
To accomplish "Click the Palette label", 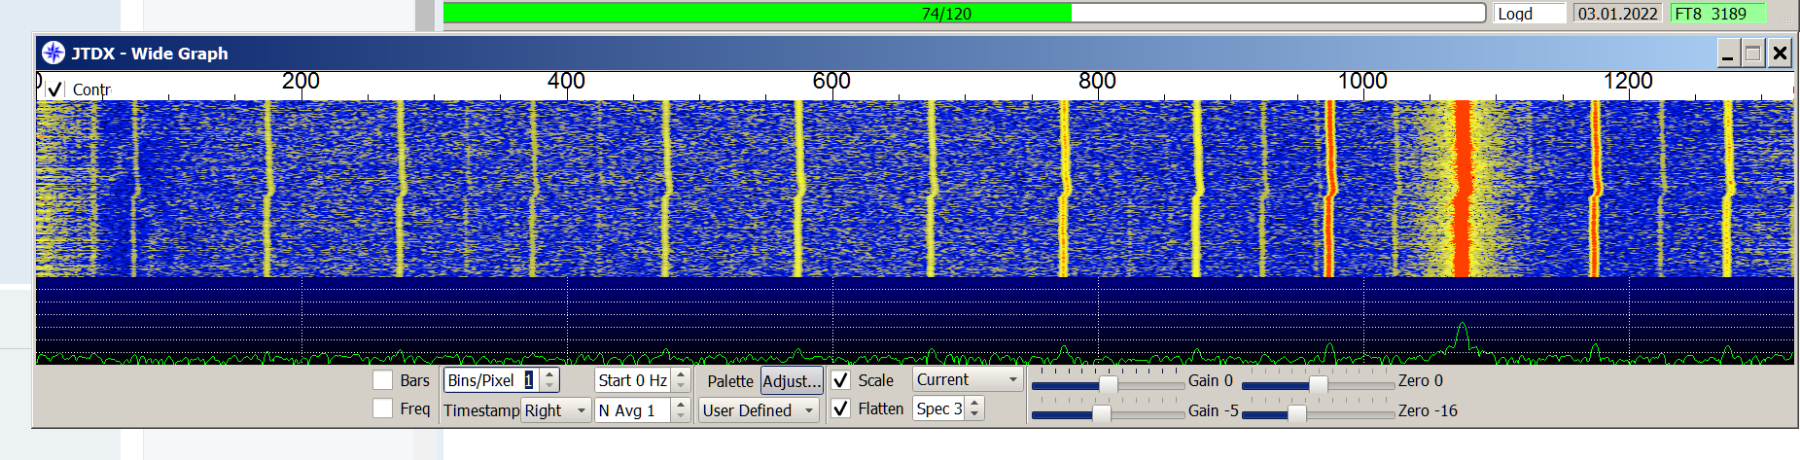I will (x=730, y=381).
